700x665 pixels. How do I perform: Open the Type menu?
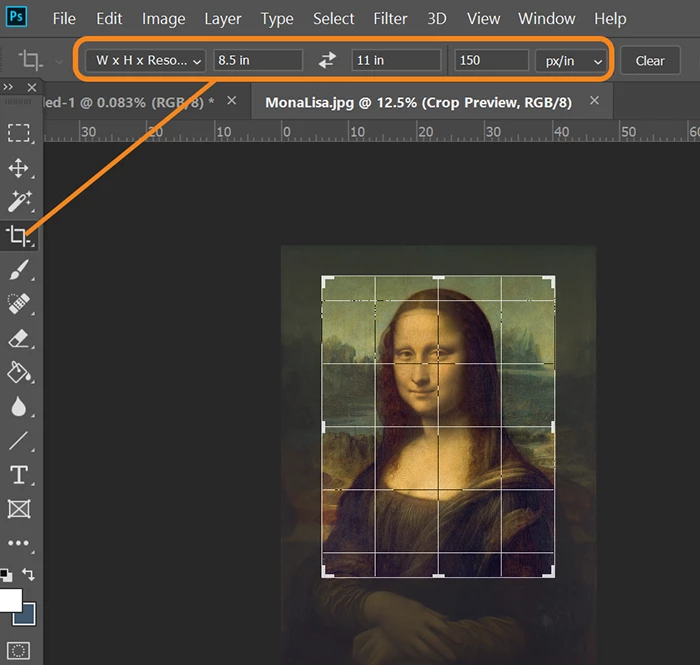tap(277, 19)
